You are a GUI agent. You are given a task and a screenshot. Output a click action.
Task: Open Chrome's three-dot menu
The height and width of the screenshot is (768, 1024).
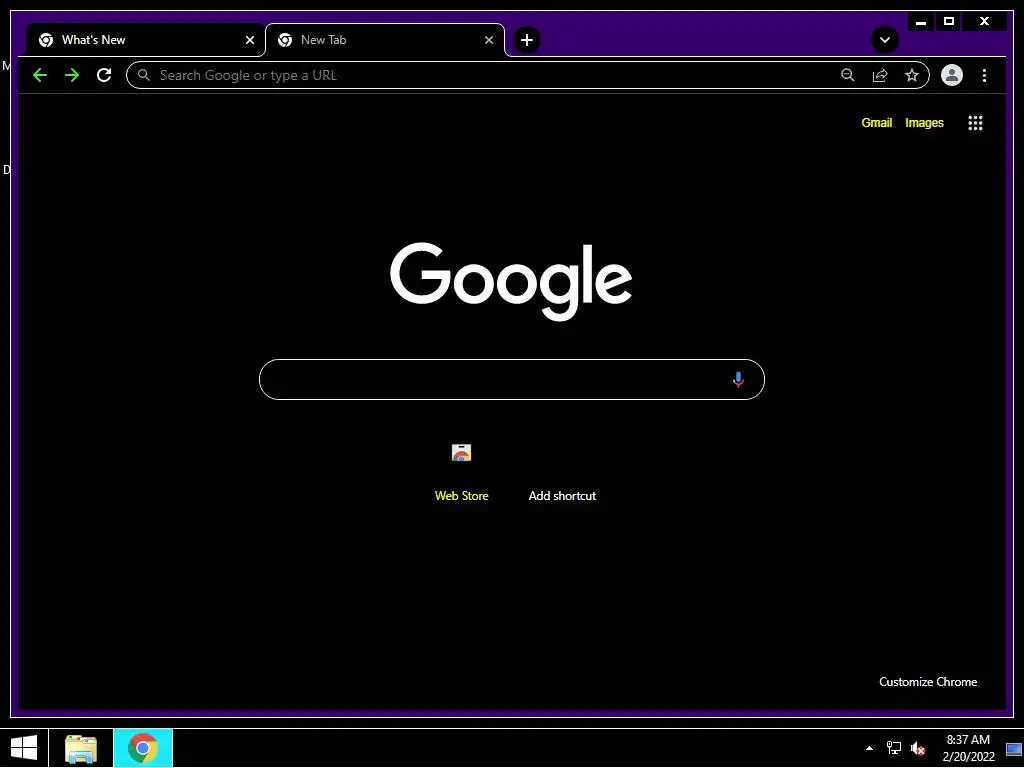coord(984,75)
